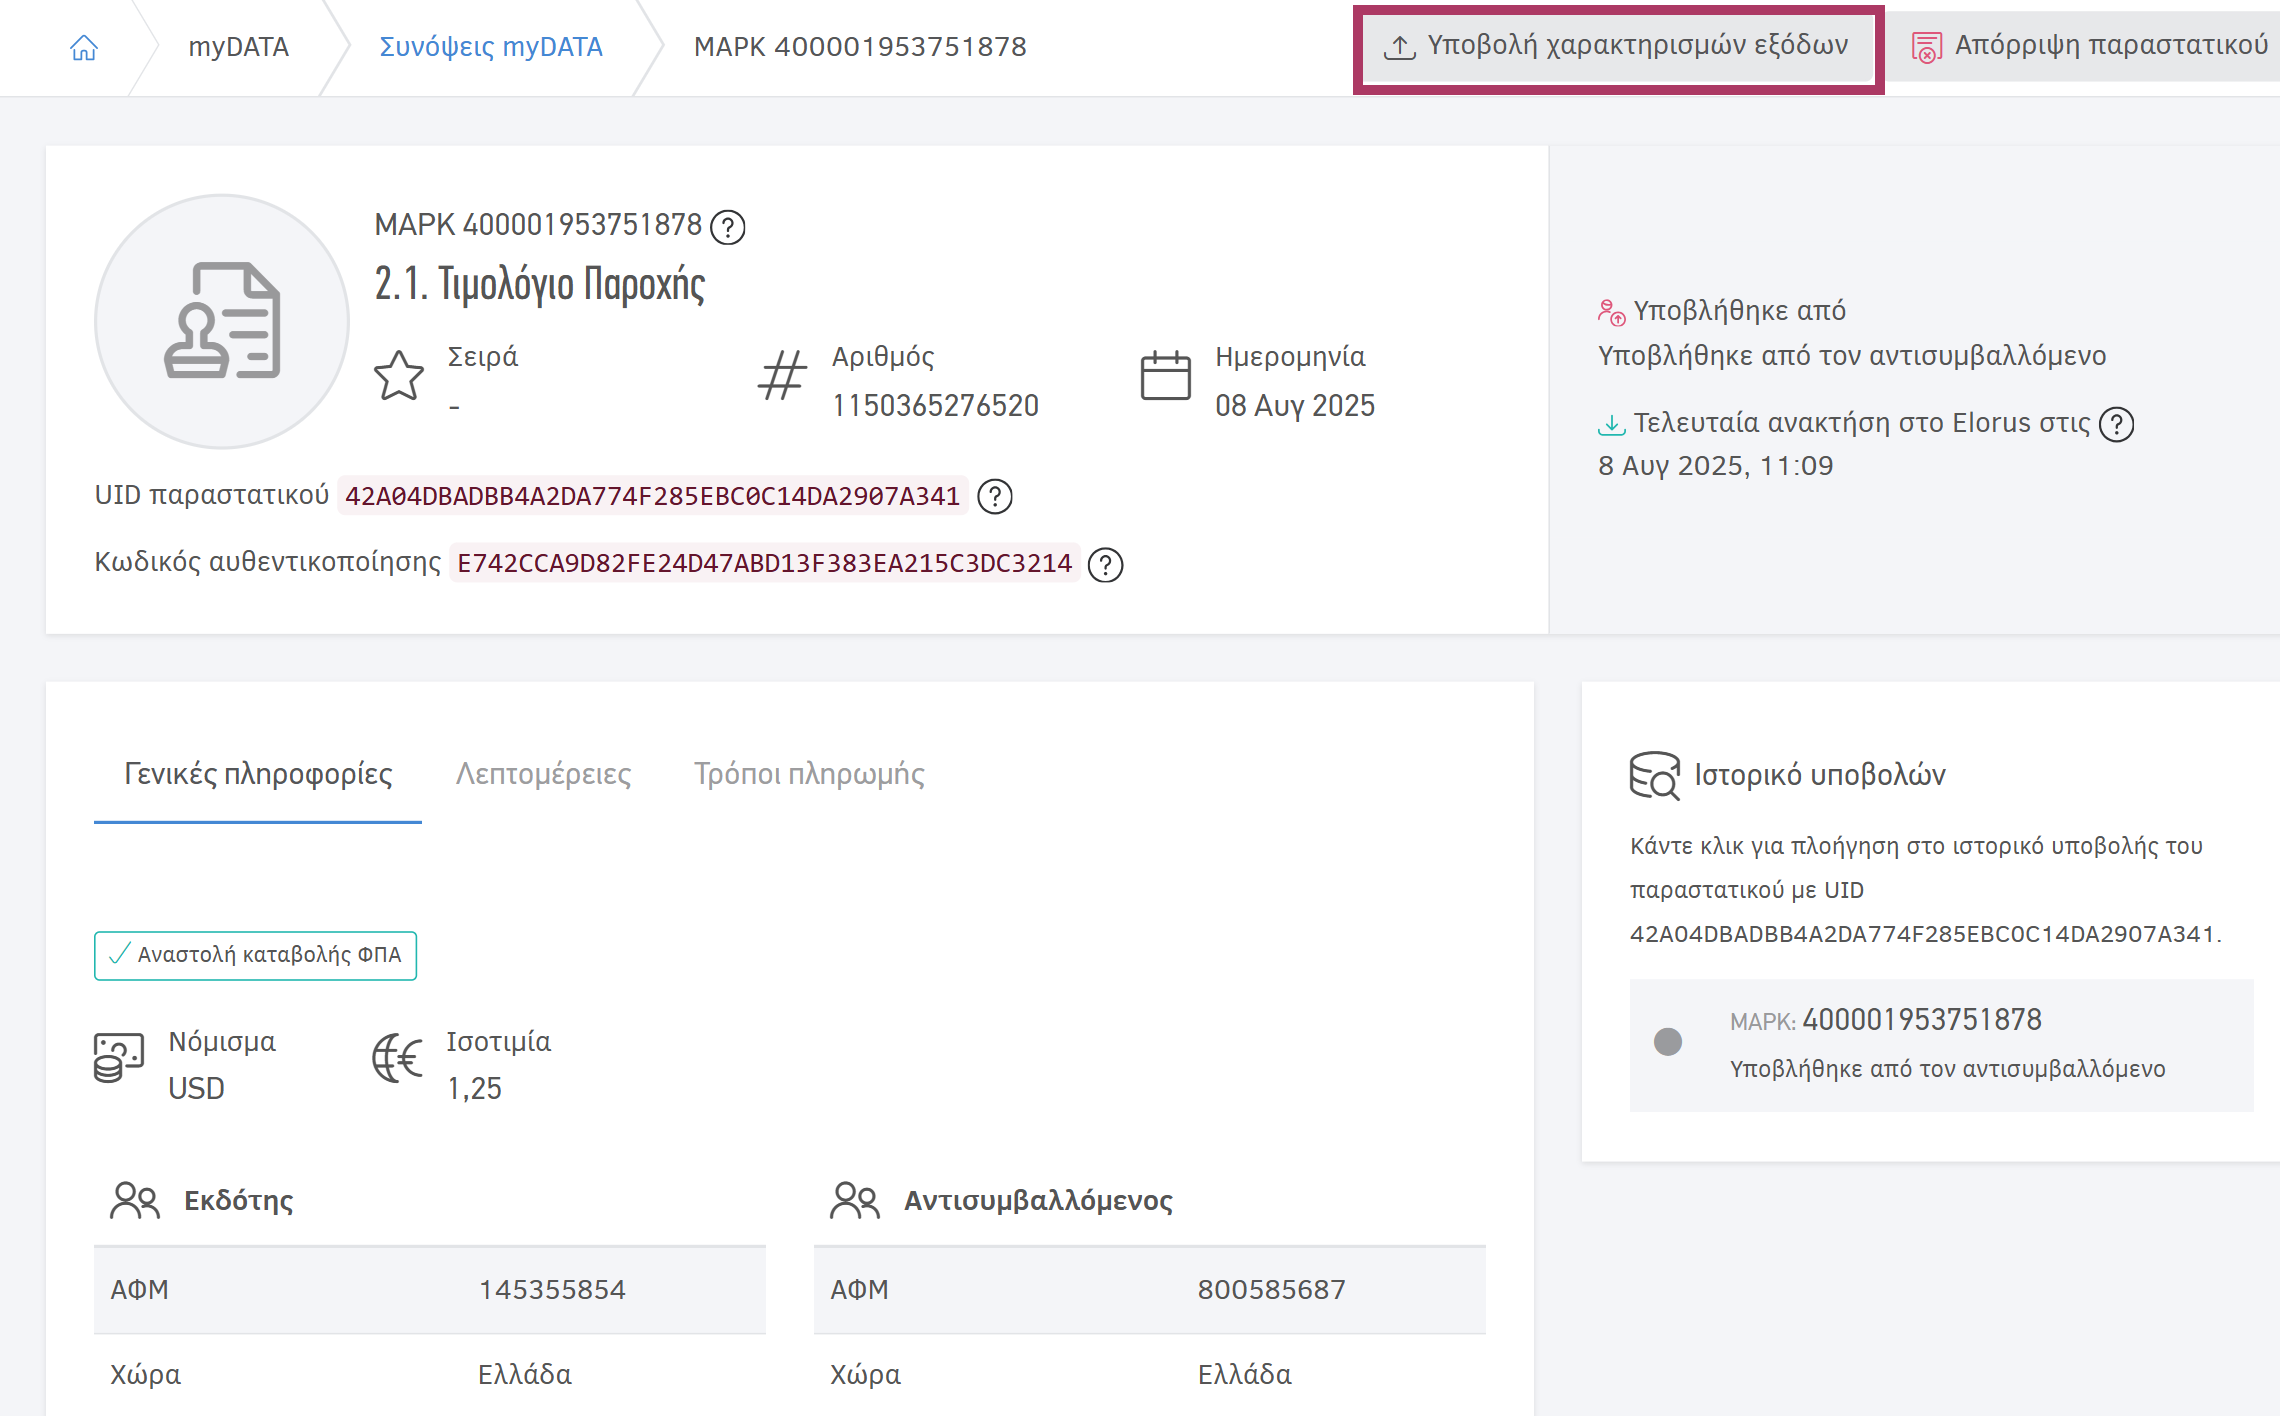The image size is (2280, 1416).
Task: Select issuer ΑΦΜ value 145355854
Action: [x=552, y=1290]
